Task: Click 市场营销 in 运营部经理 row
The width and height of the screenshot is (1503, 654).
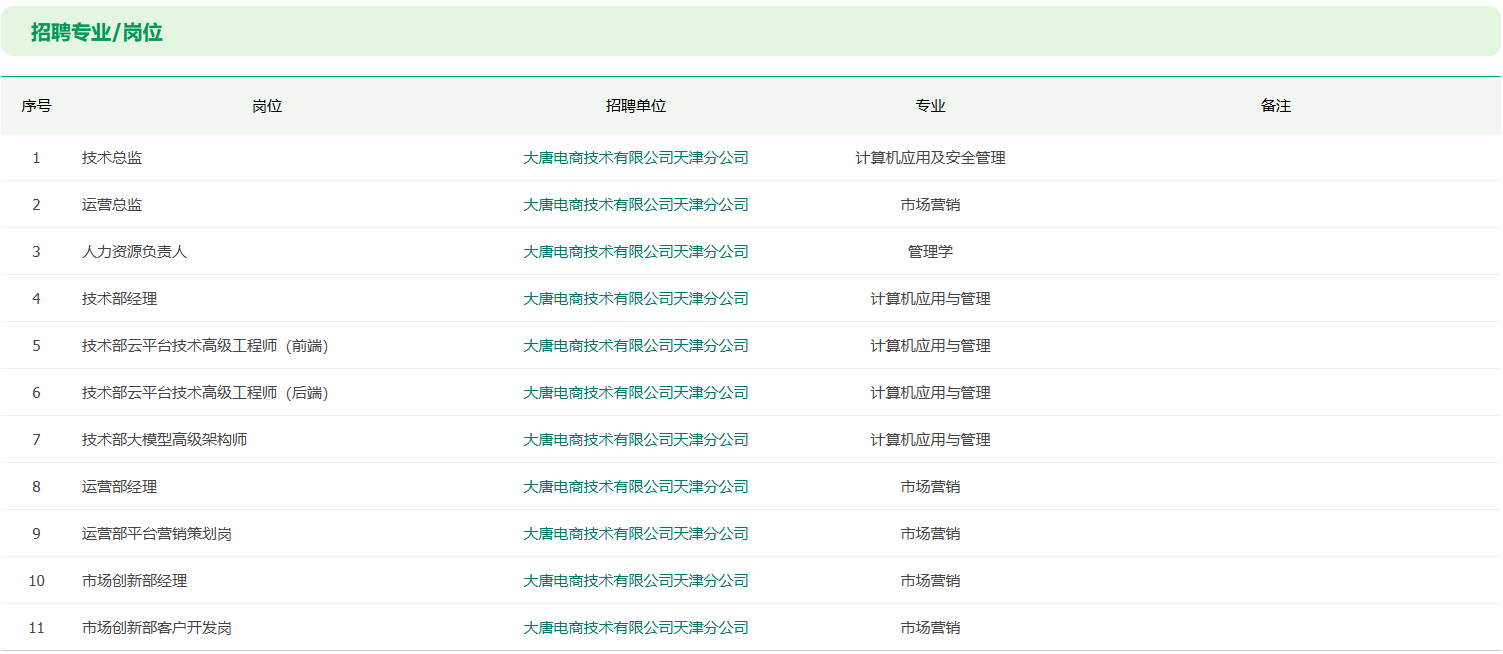Action: [x=931, y=487]
